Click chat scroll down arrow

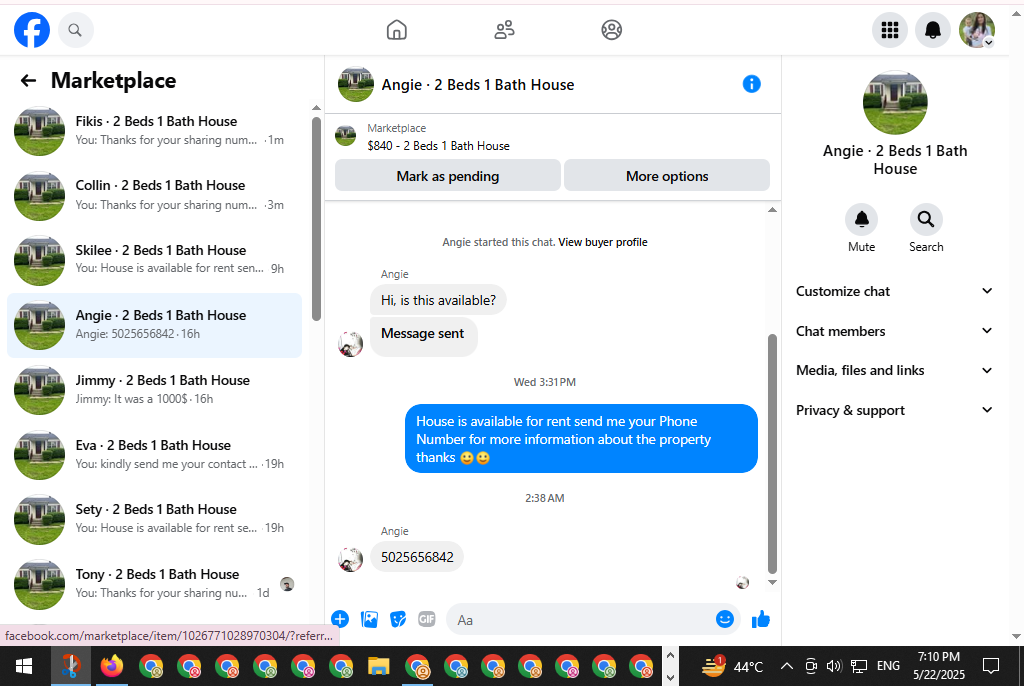click(x=772, y=582)
